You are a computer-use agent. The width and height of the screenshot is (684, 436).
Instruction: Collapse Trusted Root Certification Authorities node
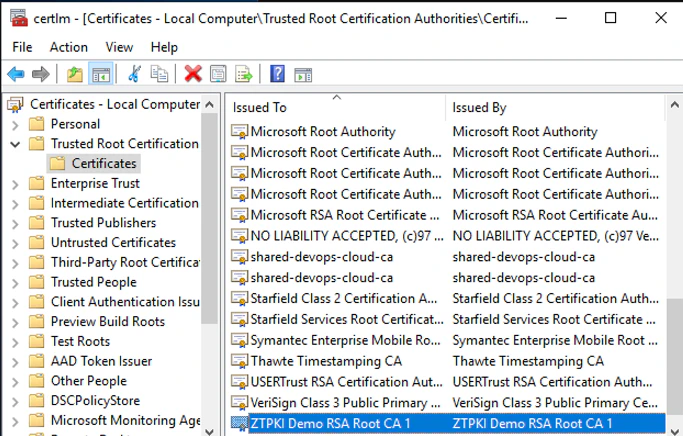point(15,144)
